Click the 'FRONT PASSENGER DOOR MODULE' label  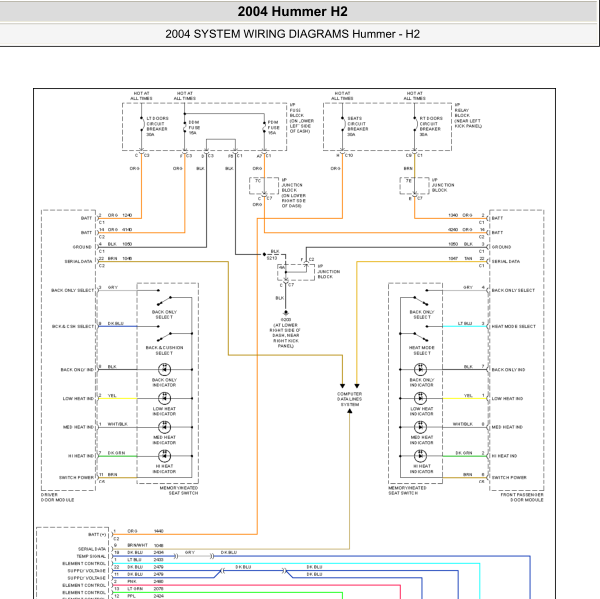tap(522, 497)
